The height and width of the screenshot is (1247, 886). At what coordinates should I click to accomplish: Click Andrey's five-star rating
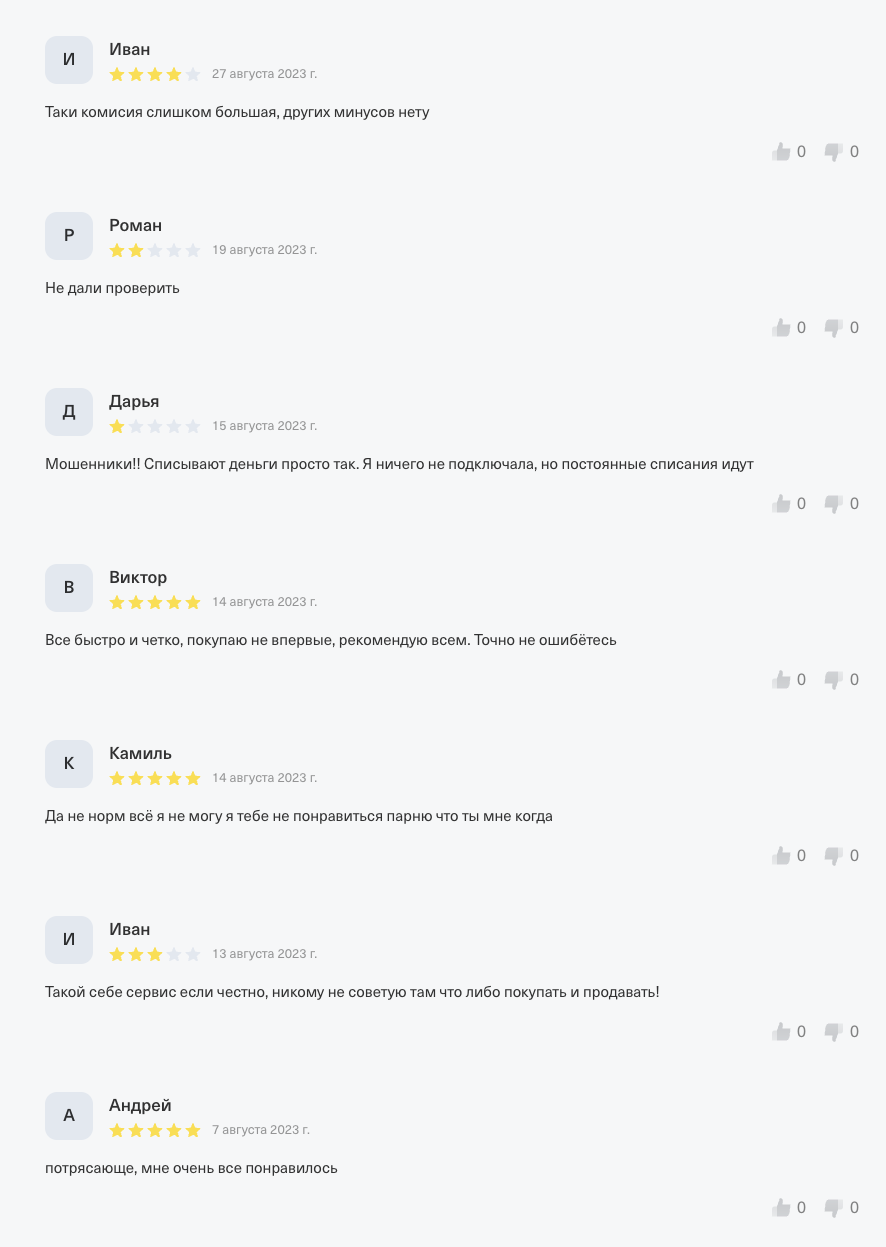tap(155, 1131)
